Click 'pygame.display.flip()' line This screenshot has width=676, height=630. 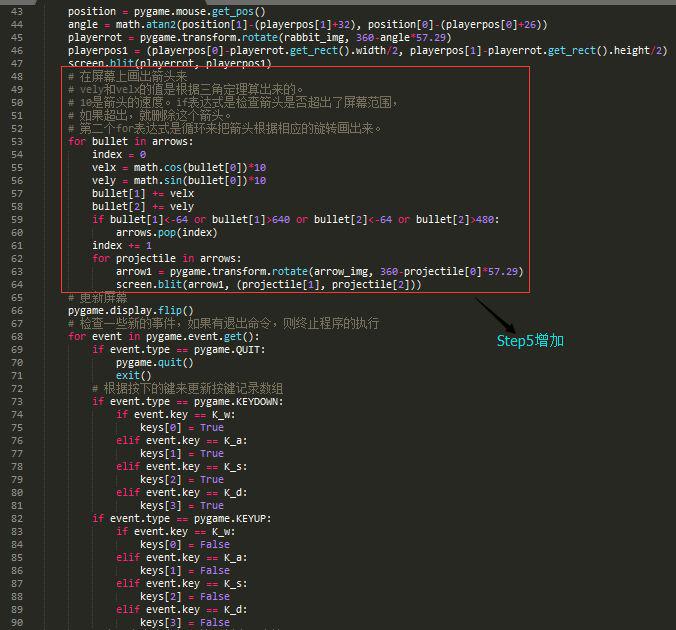click(131, 310)
